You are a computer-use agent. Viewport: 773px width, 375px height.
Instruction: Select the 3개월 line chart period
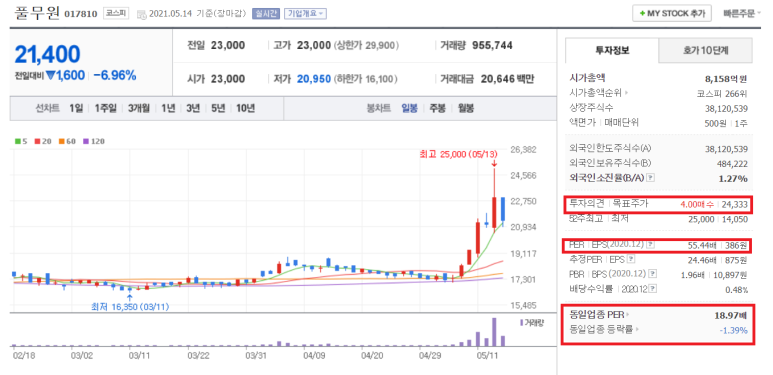pyautogui.click(x=139, y=108)
